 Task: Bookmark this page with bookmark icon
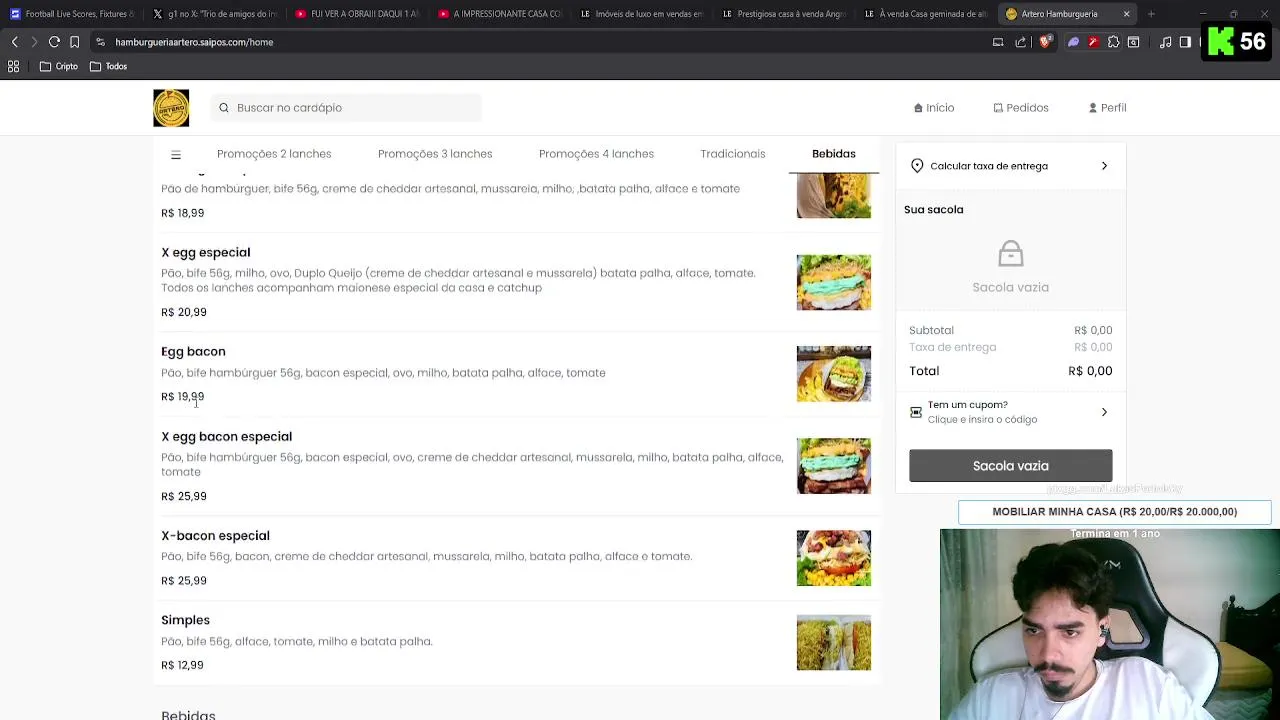click(74, 42)
